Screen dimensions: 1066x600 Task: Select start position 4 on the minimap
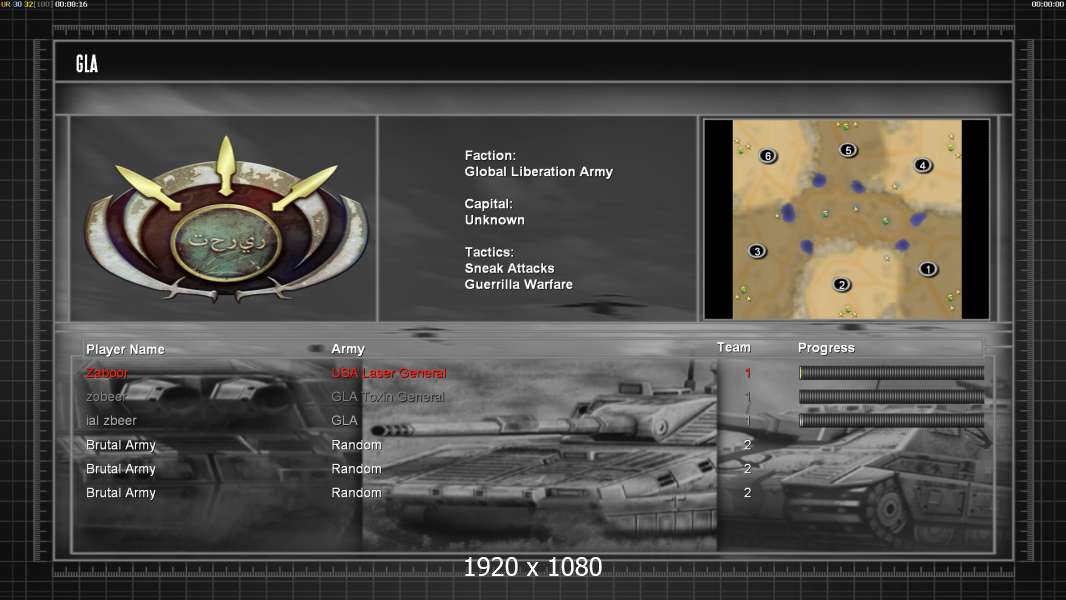click(923, 165)
